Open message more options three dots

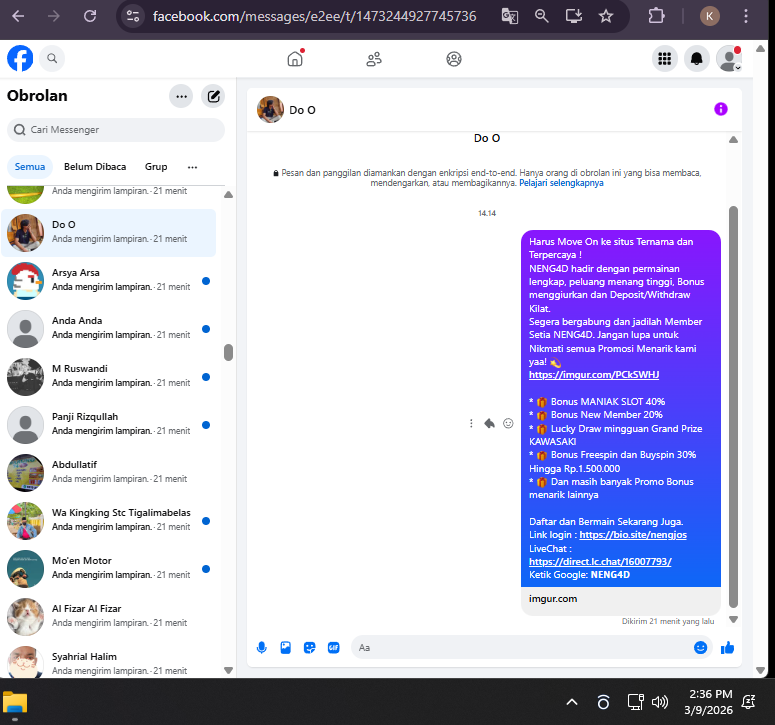[471, 424]
